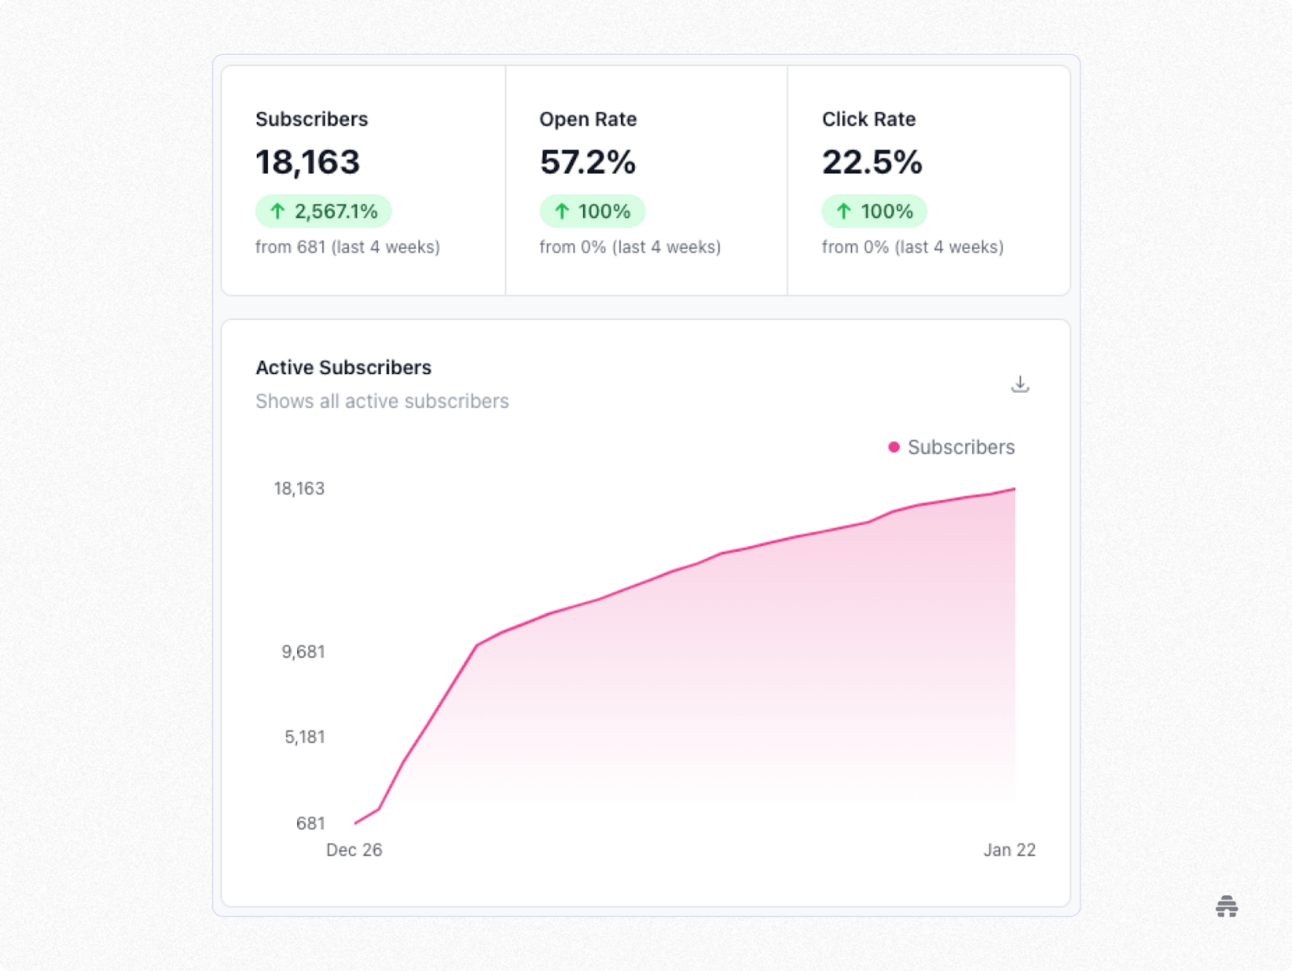Open the Subscribers 18,163 stat value
The image size is (1292, 971).
click(x=308, y=162)
